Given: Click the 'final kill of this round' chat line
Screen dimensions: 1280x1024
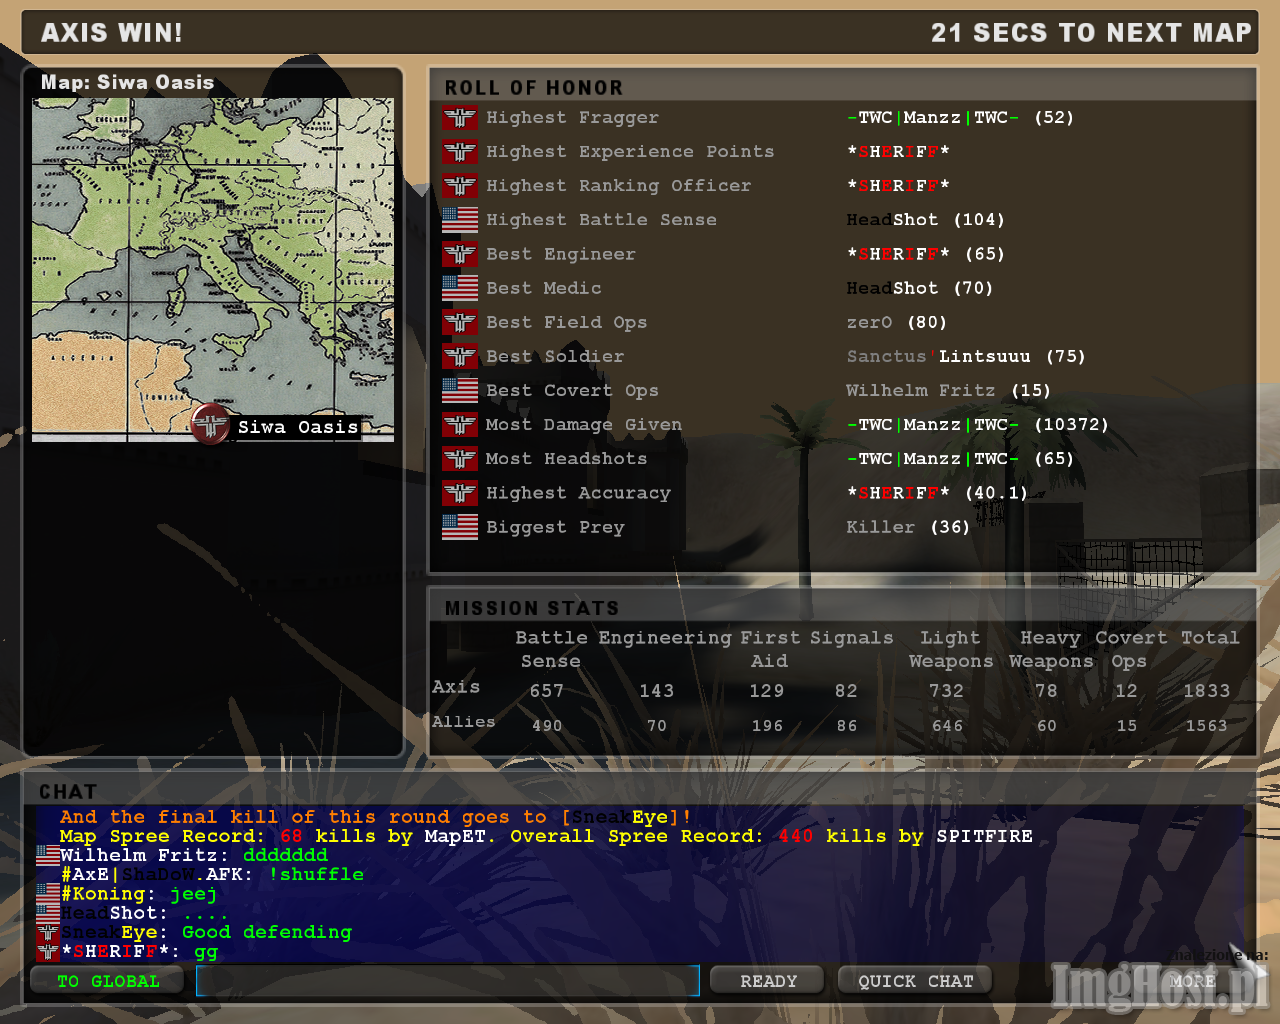Looking at the screenshot, I should (x=376, y=817).
